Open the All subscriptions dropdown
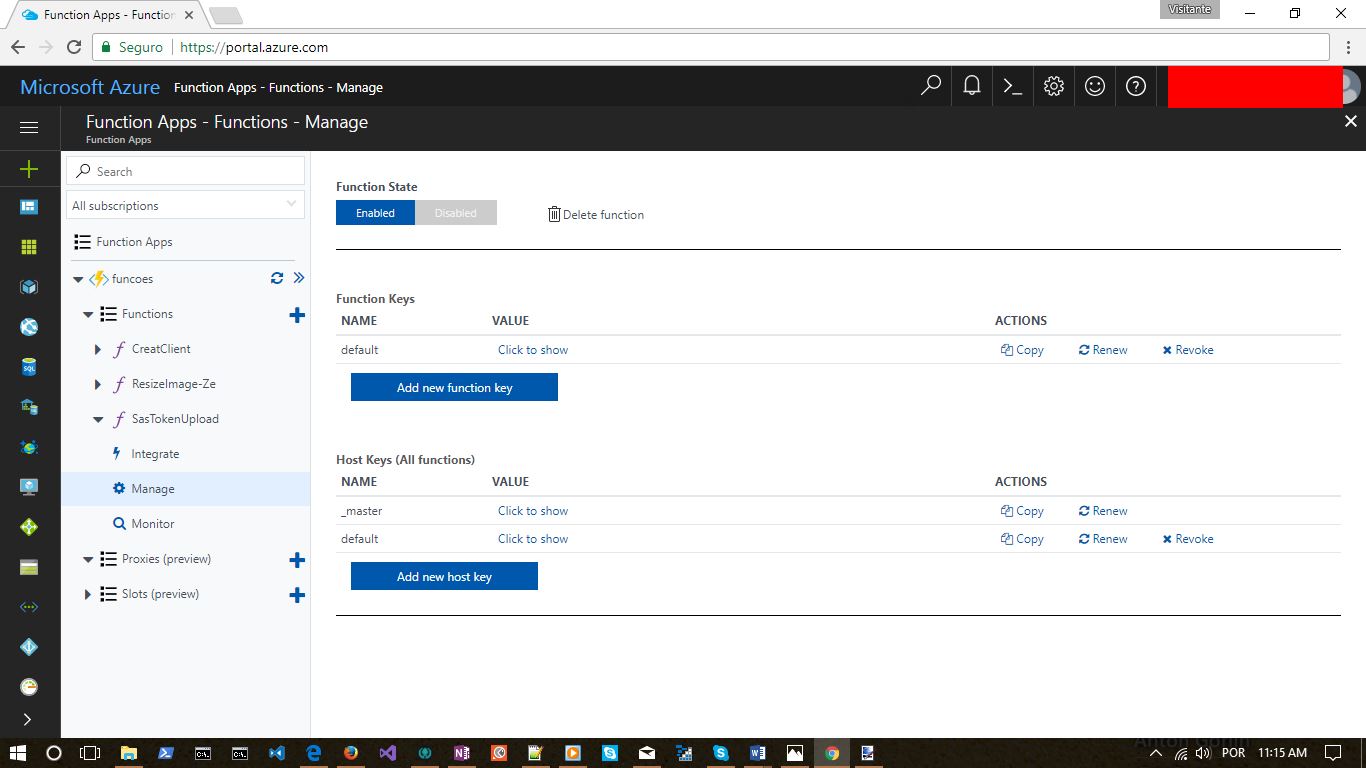 [185, 205]
